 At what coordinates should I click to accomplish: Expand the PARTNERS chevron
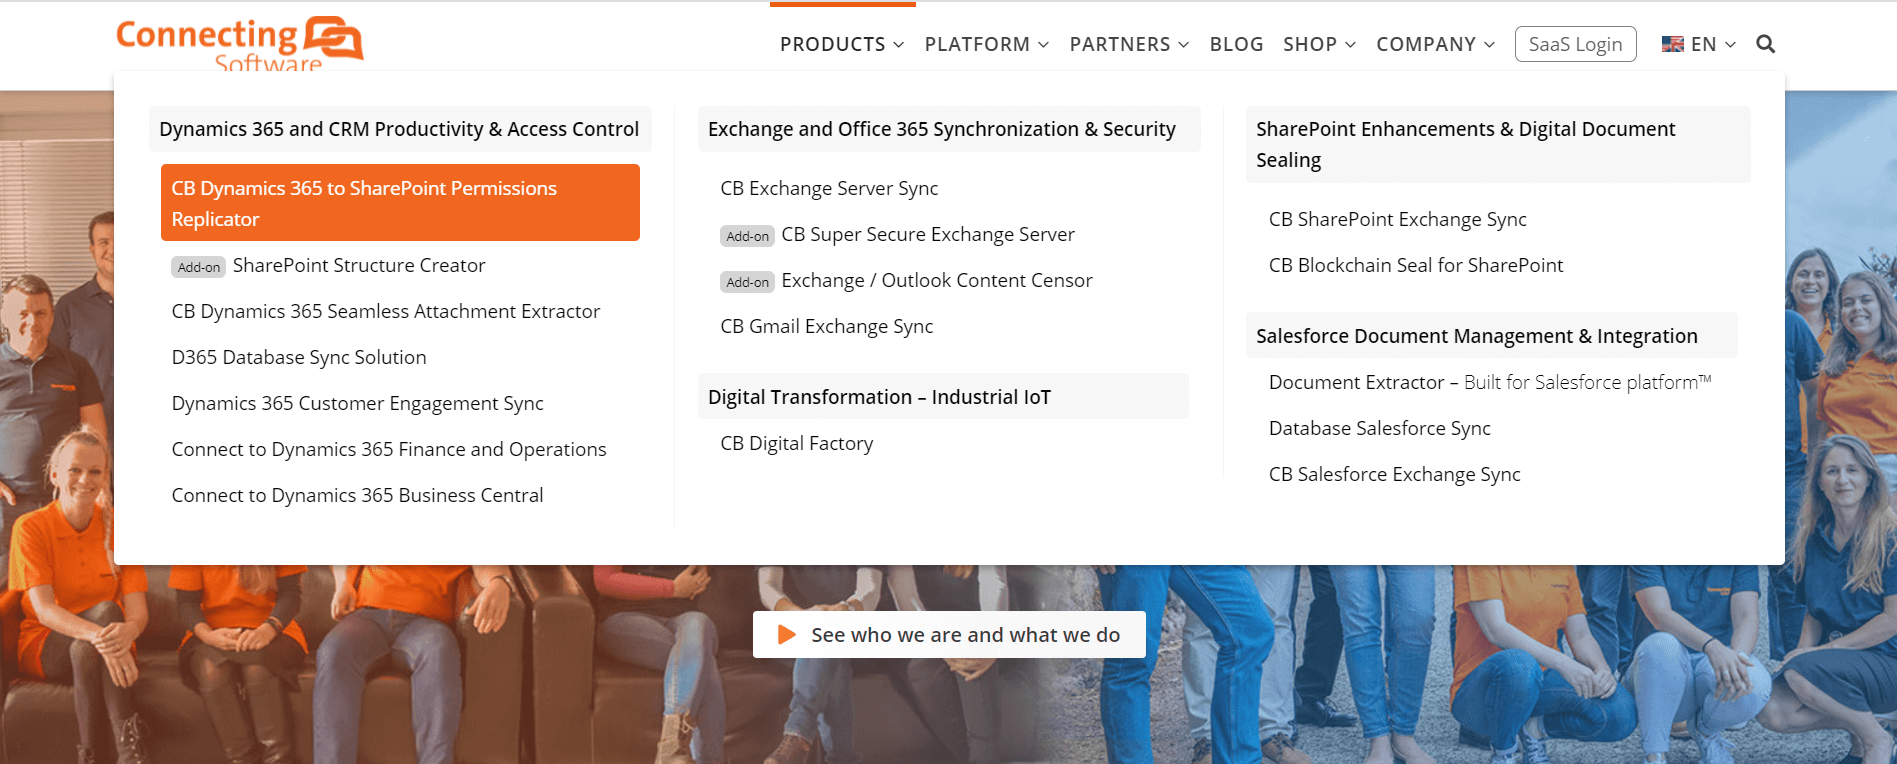(x=1184, y=45)
